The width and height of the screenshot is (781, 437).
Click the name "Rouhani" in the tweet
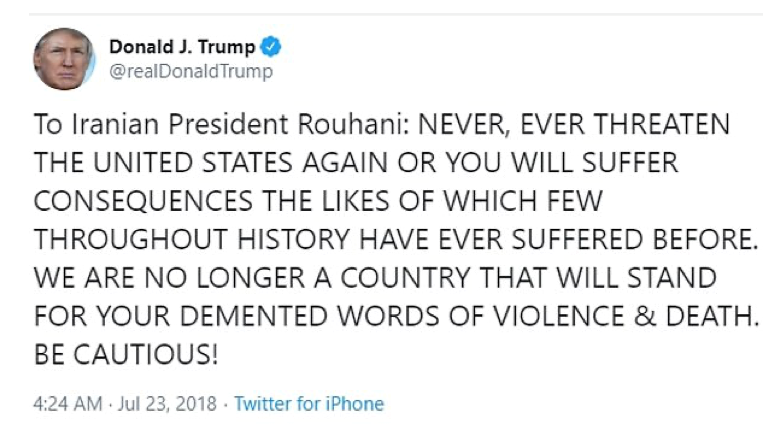pos(343,126)
